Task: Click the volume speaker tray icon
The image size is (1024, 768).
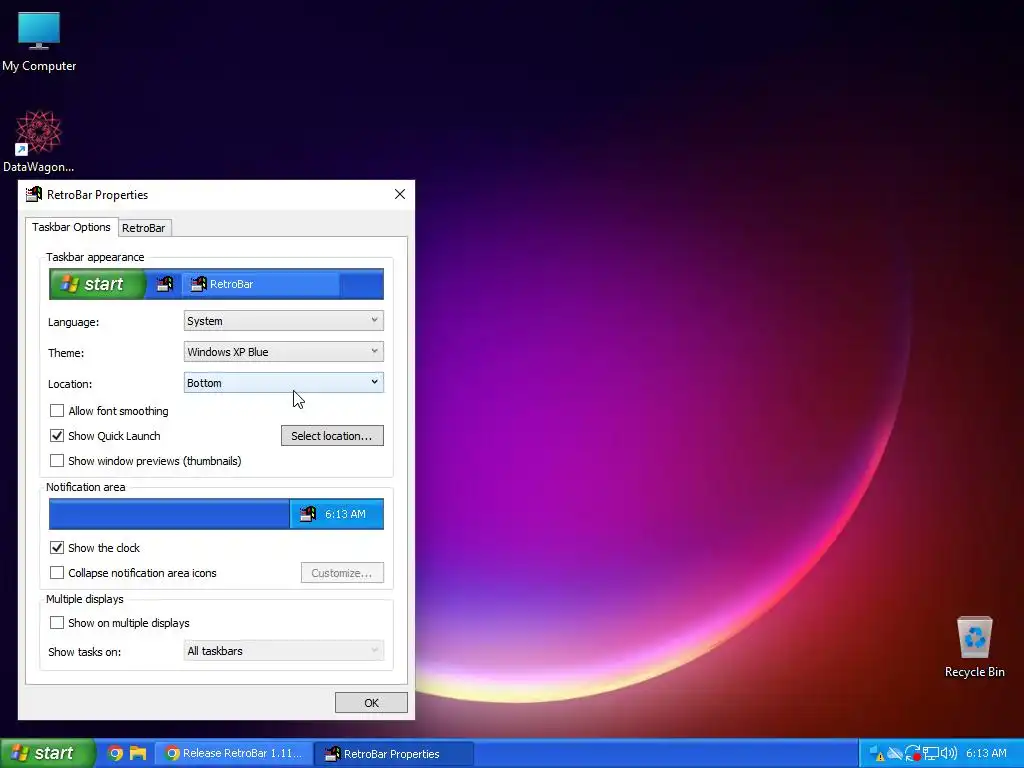Action: click(x=948, y=754)
